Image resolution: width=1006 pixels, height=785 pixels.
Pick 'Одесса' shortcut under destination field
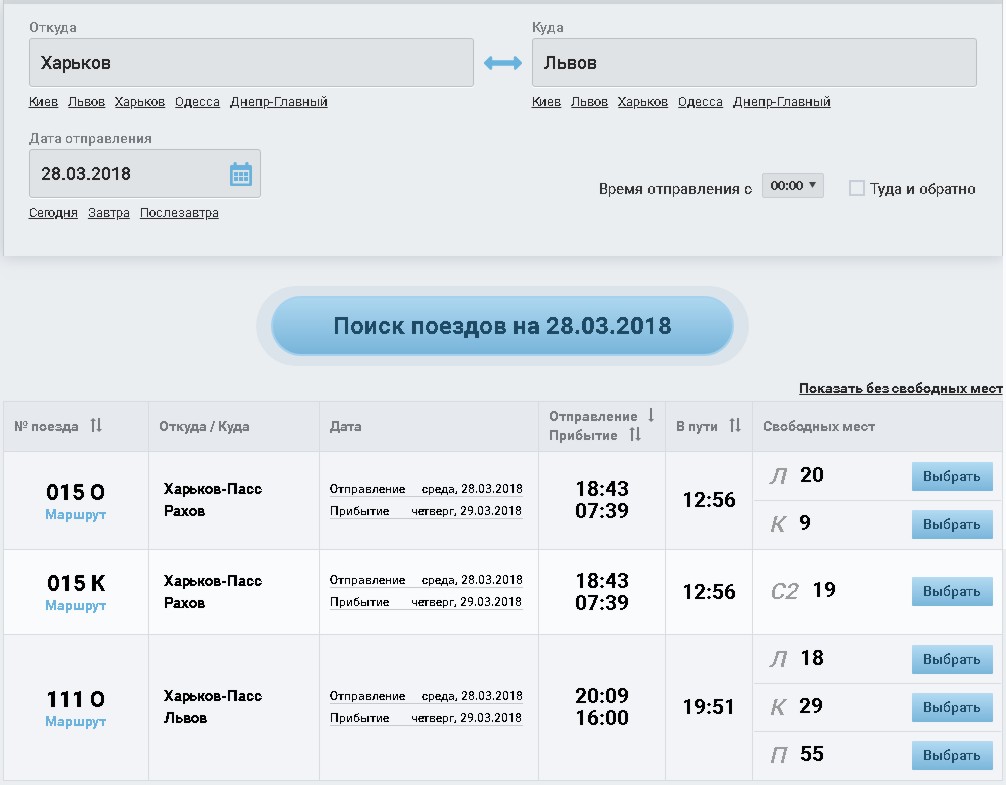tap(700, 102)
